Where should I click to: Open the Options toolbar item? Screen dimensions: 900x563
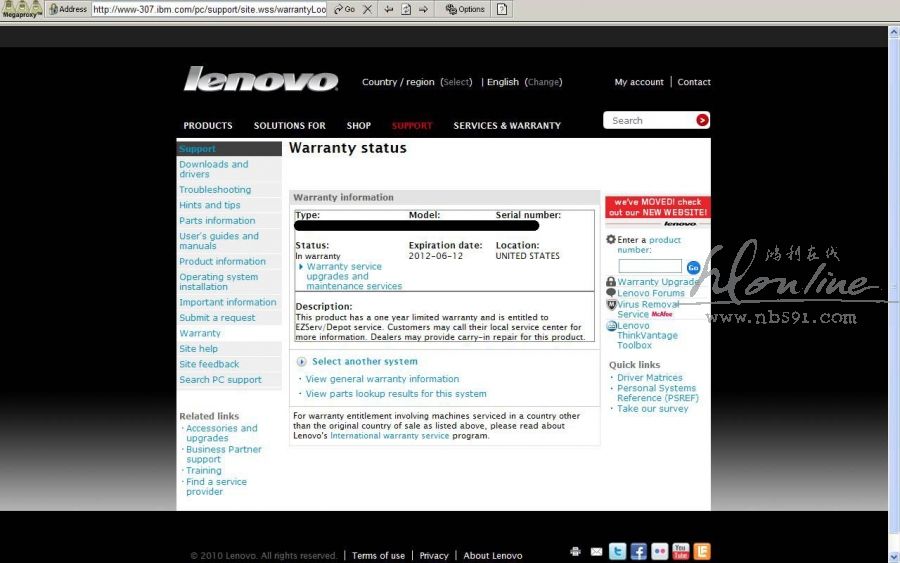(465, 9)
